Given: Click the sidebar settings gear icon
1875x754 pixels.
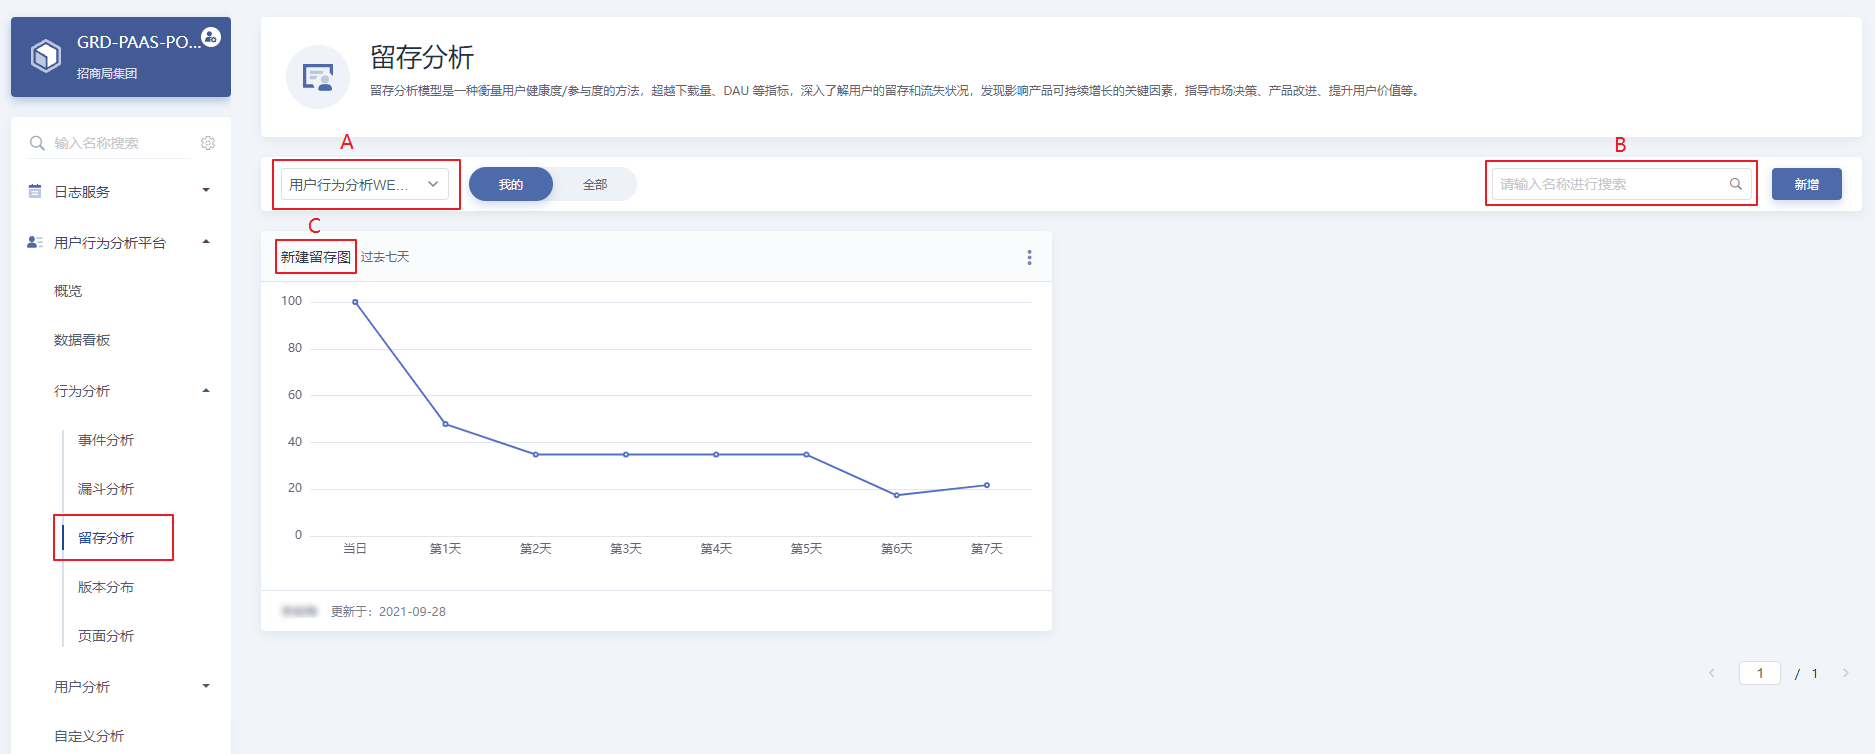Looking at the screenshot, I should point(208,143).
